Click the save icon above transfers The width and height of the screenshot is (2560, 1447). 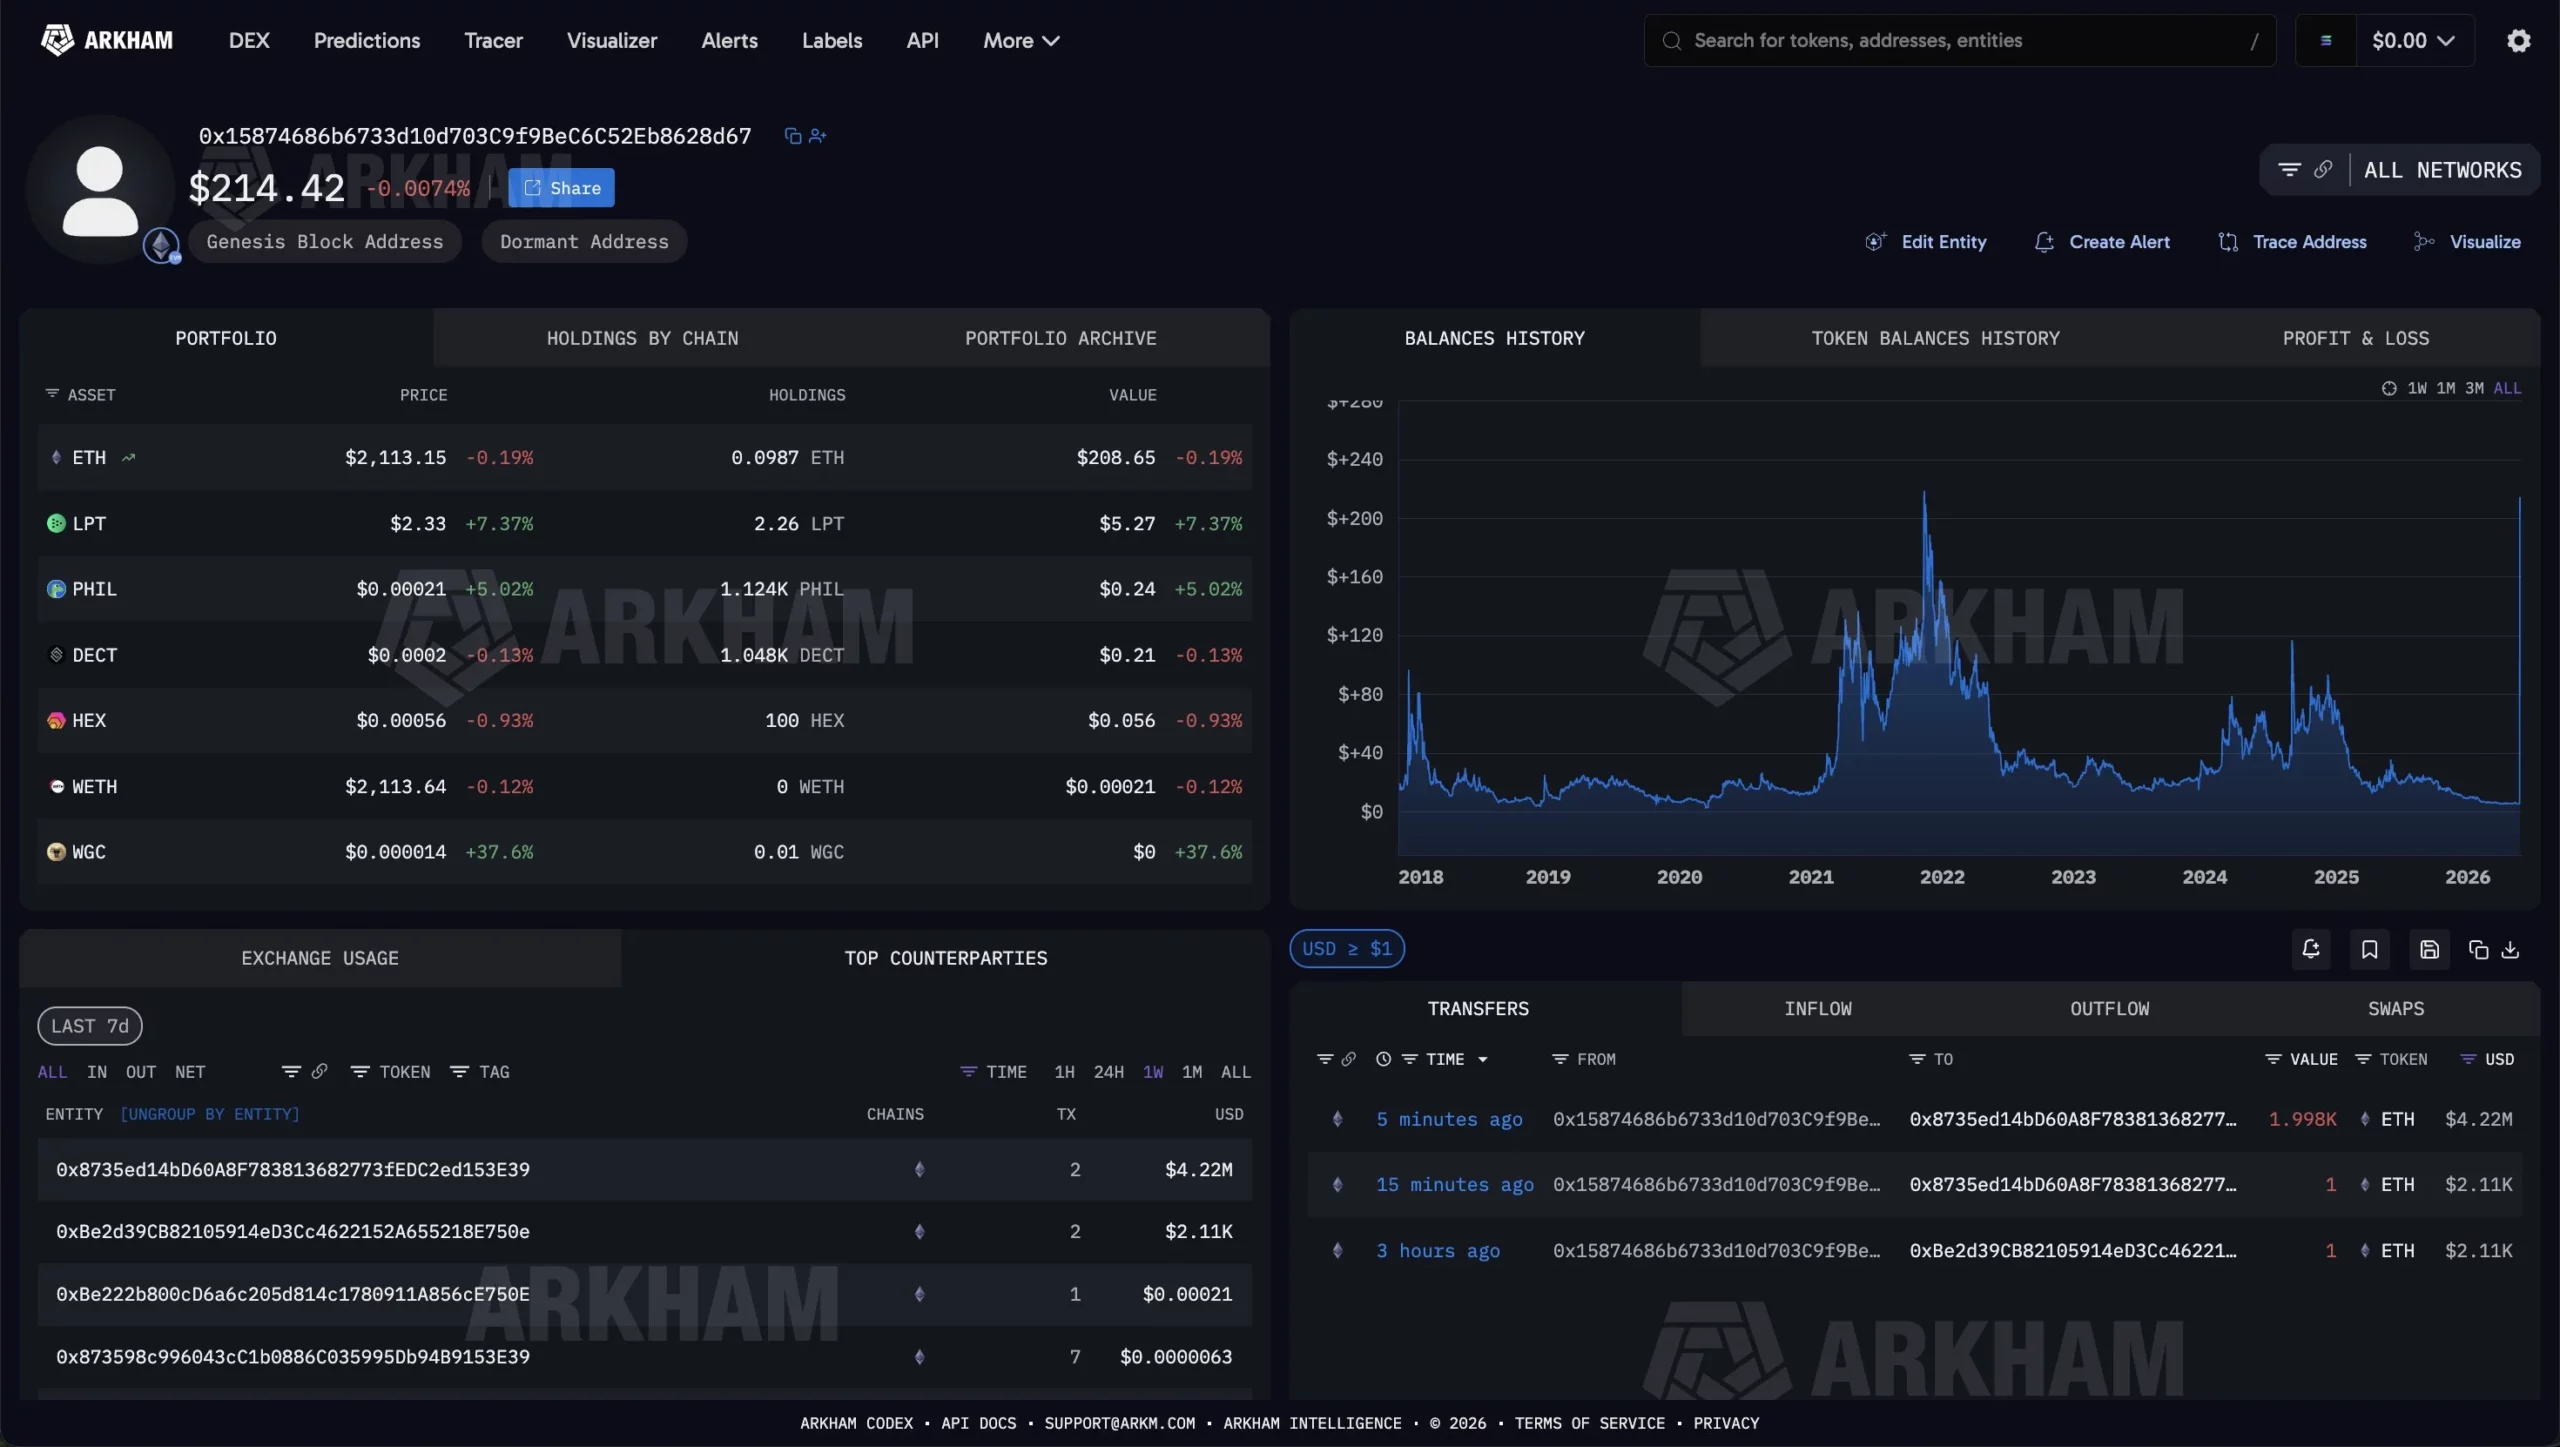pyautogui.click(x=2429, y=950)
